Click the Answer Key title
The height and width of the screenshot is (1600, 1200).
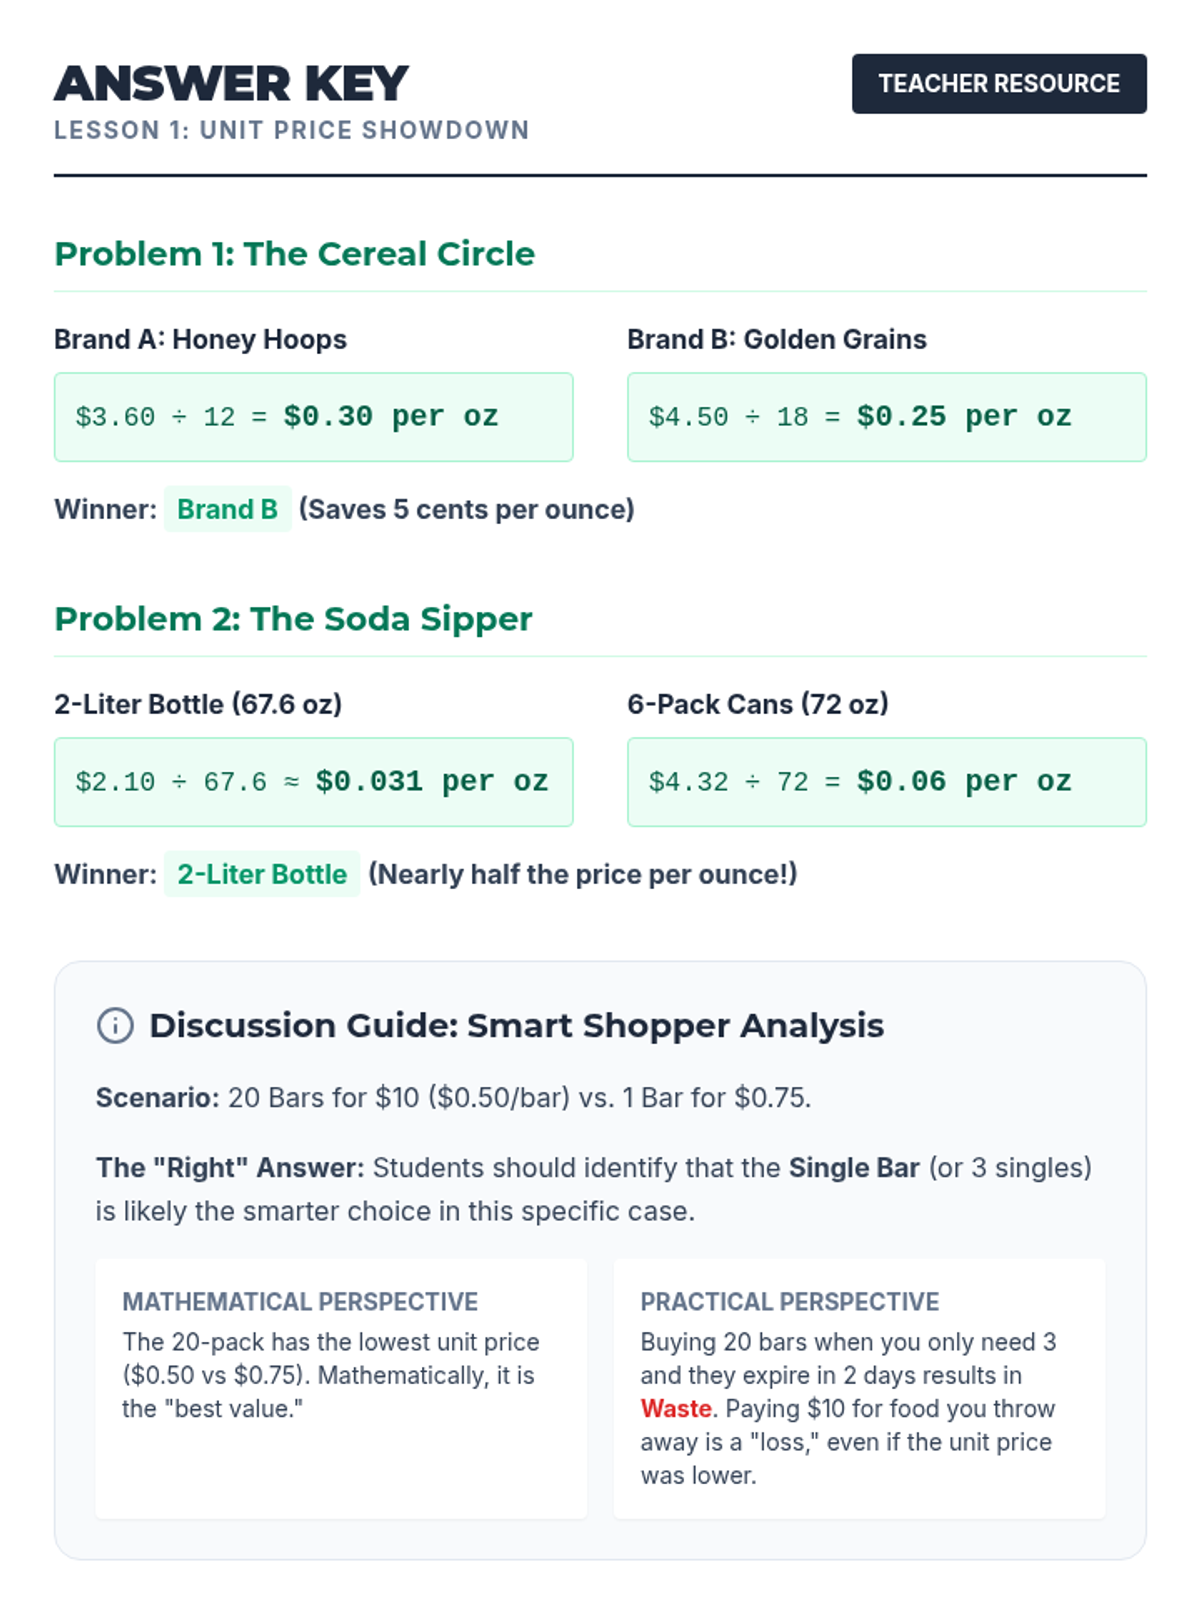click(x=231, y=83)
